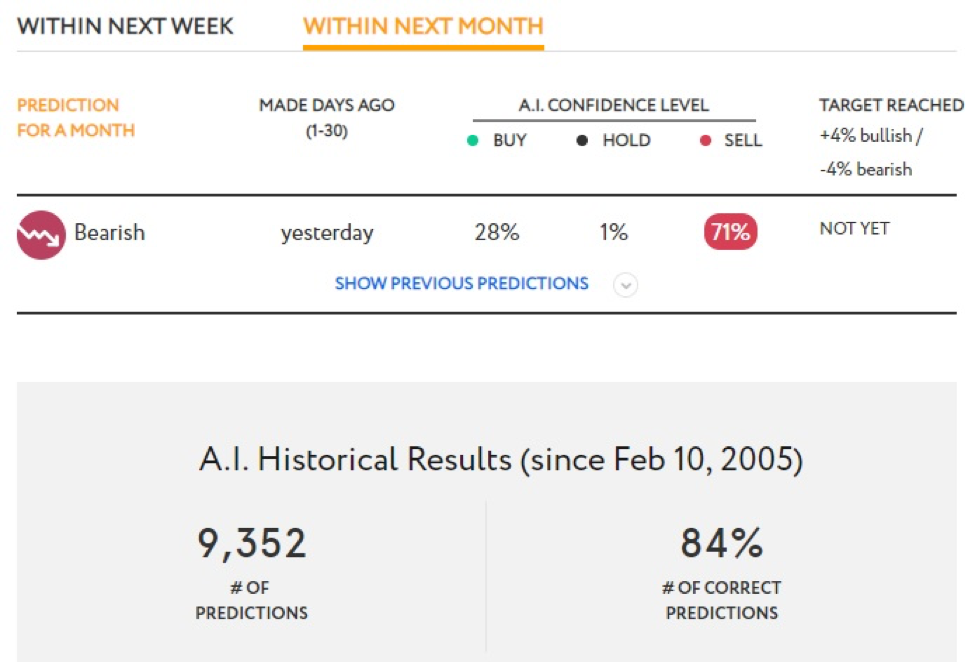
Task: Click the Prediction For A Month header
Action: point(76,117)
